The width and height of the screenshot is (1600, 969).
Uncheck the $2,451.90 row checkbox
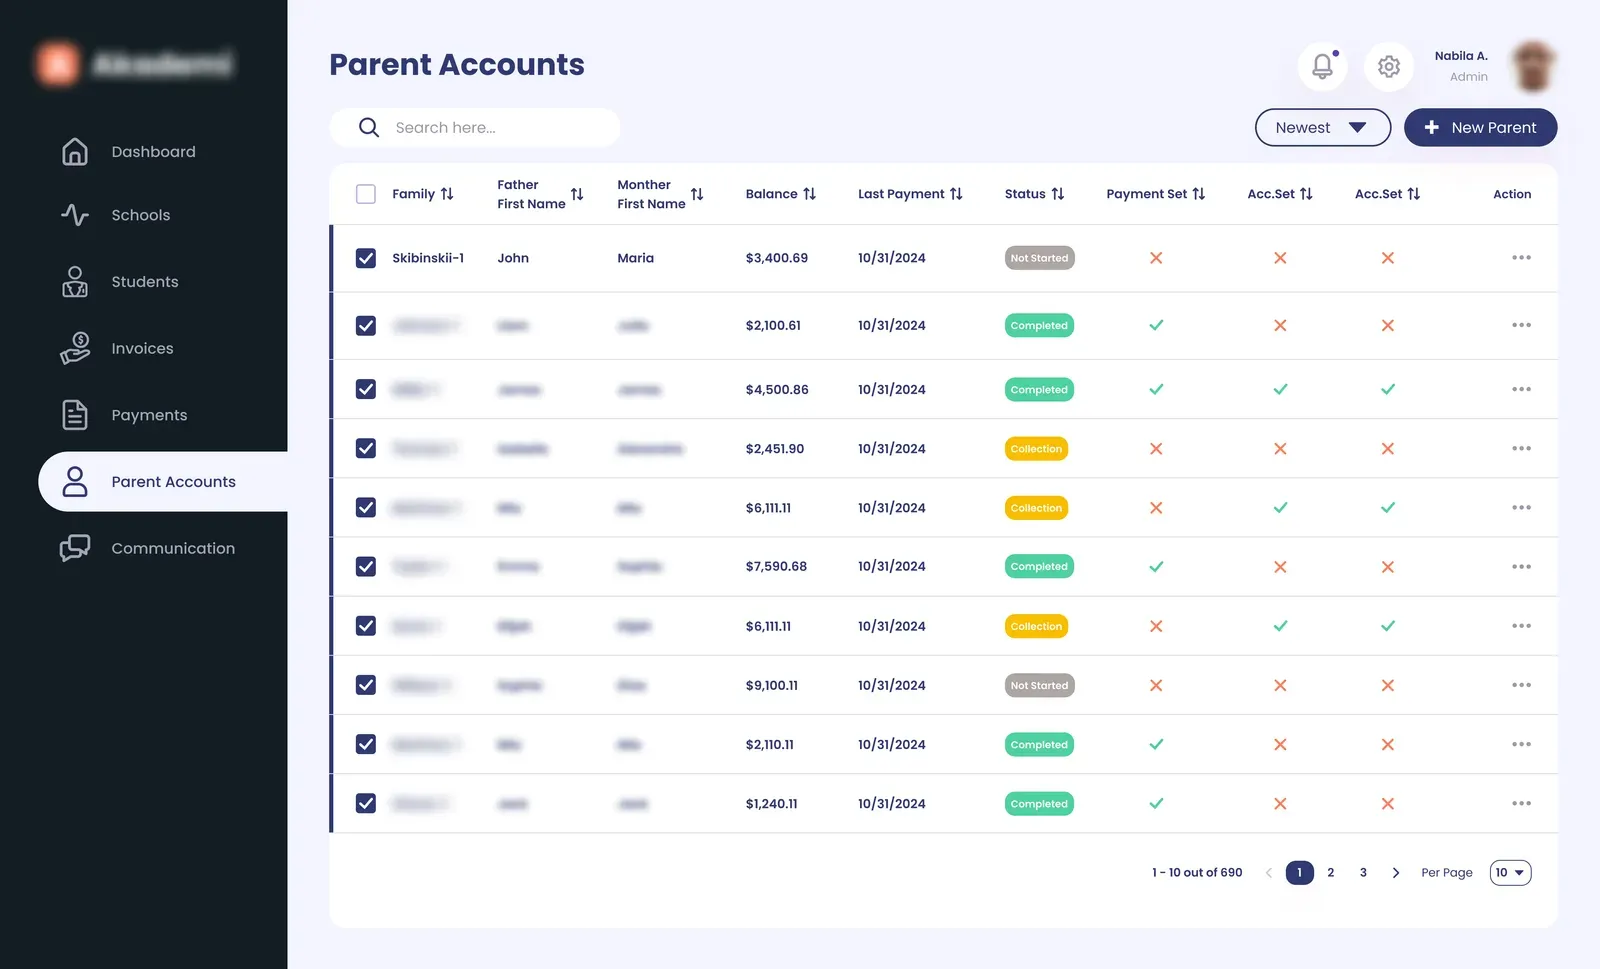pos(366,448)
